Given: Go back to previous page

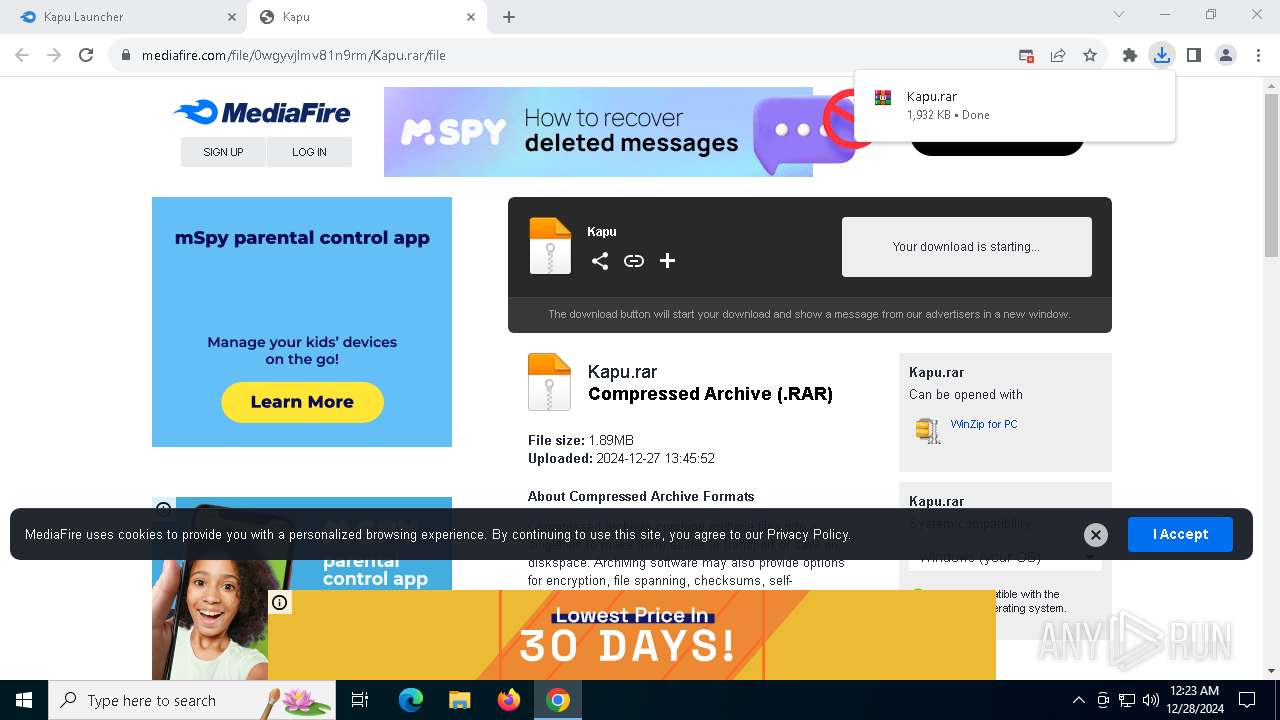Looking at the screenshot, I should (x=22, y=55).
